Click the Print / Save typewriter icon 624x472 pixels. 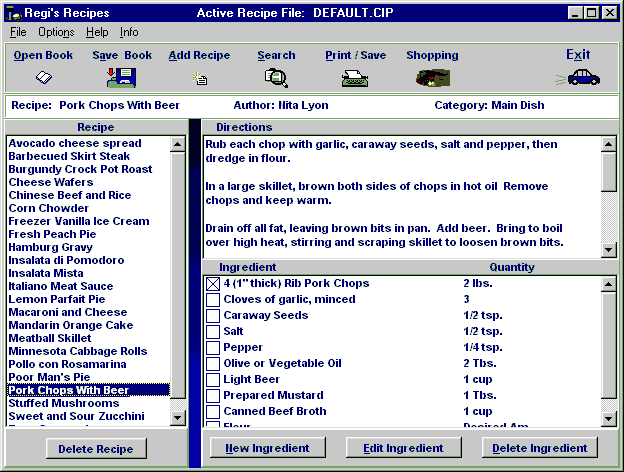pos(355,78)
